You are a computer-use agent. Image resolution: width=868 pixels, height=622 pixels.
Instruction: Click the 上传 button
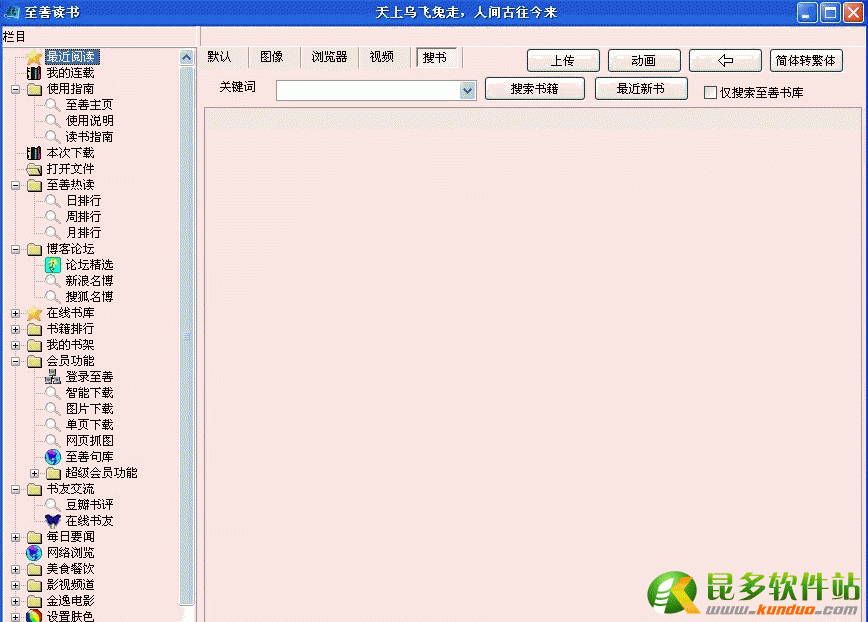click(x=563, y=60)
